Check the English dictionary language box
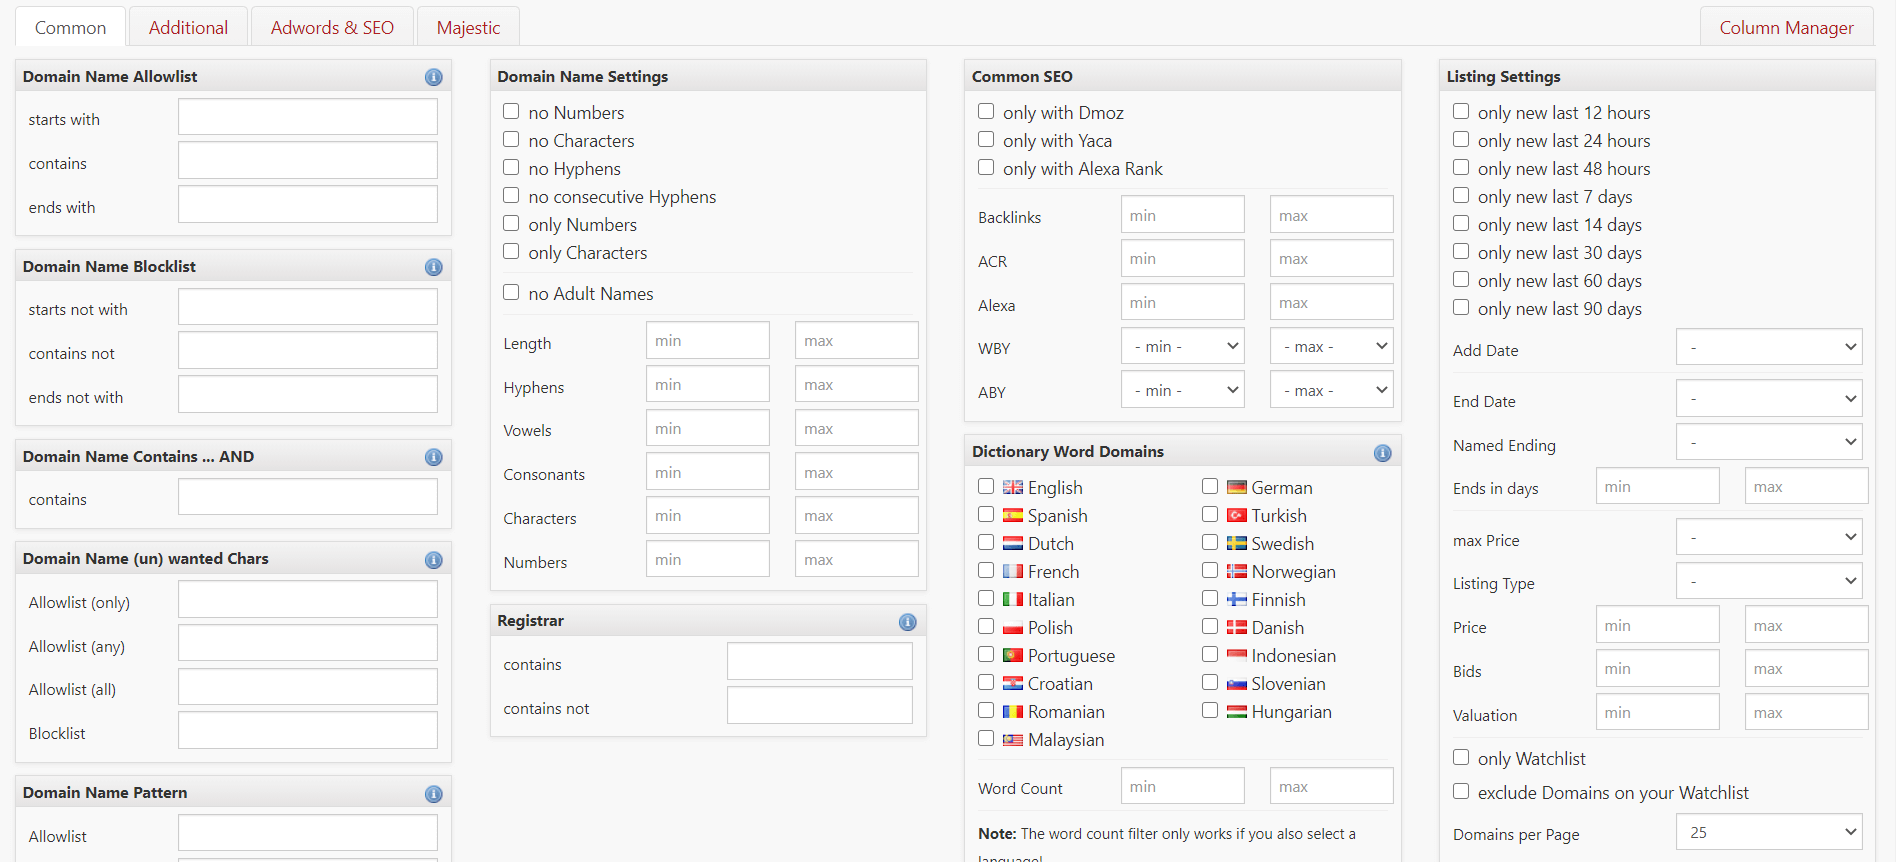The height and width of the screenshot is (862, 1896). tap(986, 487)
